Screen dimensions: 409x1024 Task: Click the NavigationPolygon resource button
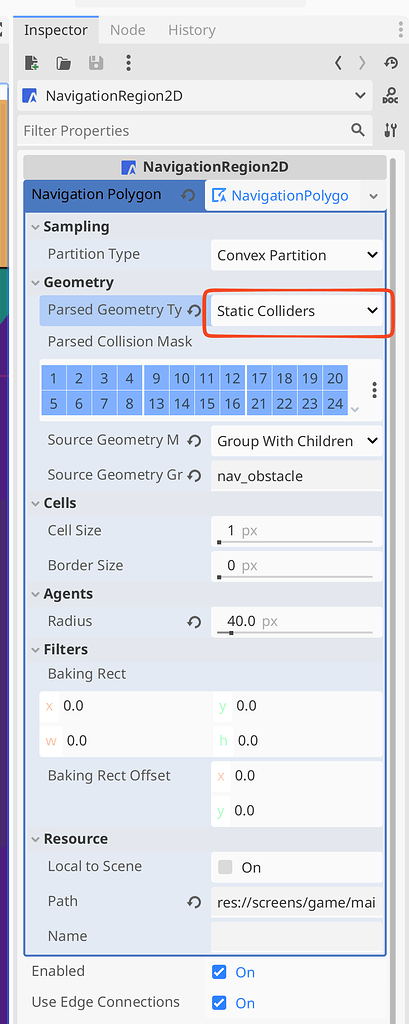[x=284, y=196]
